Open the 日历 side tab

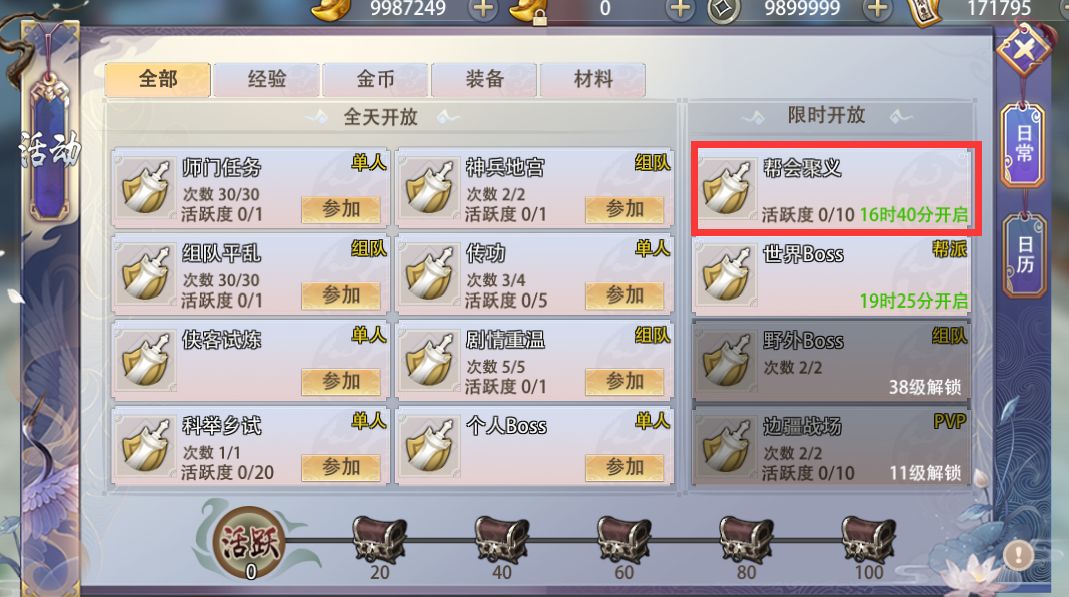click(x=1025, y=255)
